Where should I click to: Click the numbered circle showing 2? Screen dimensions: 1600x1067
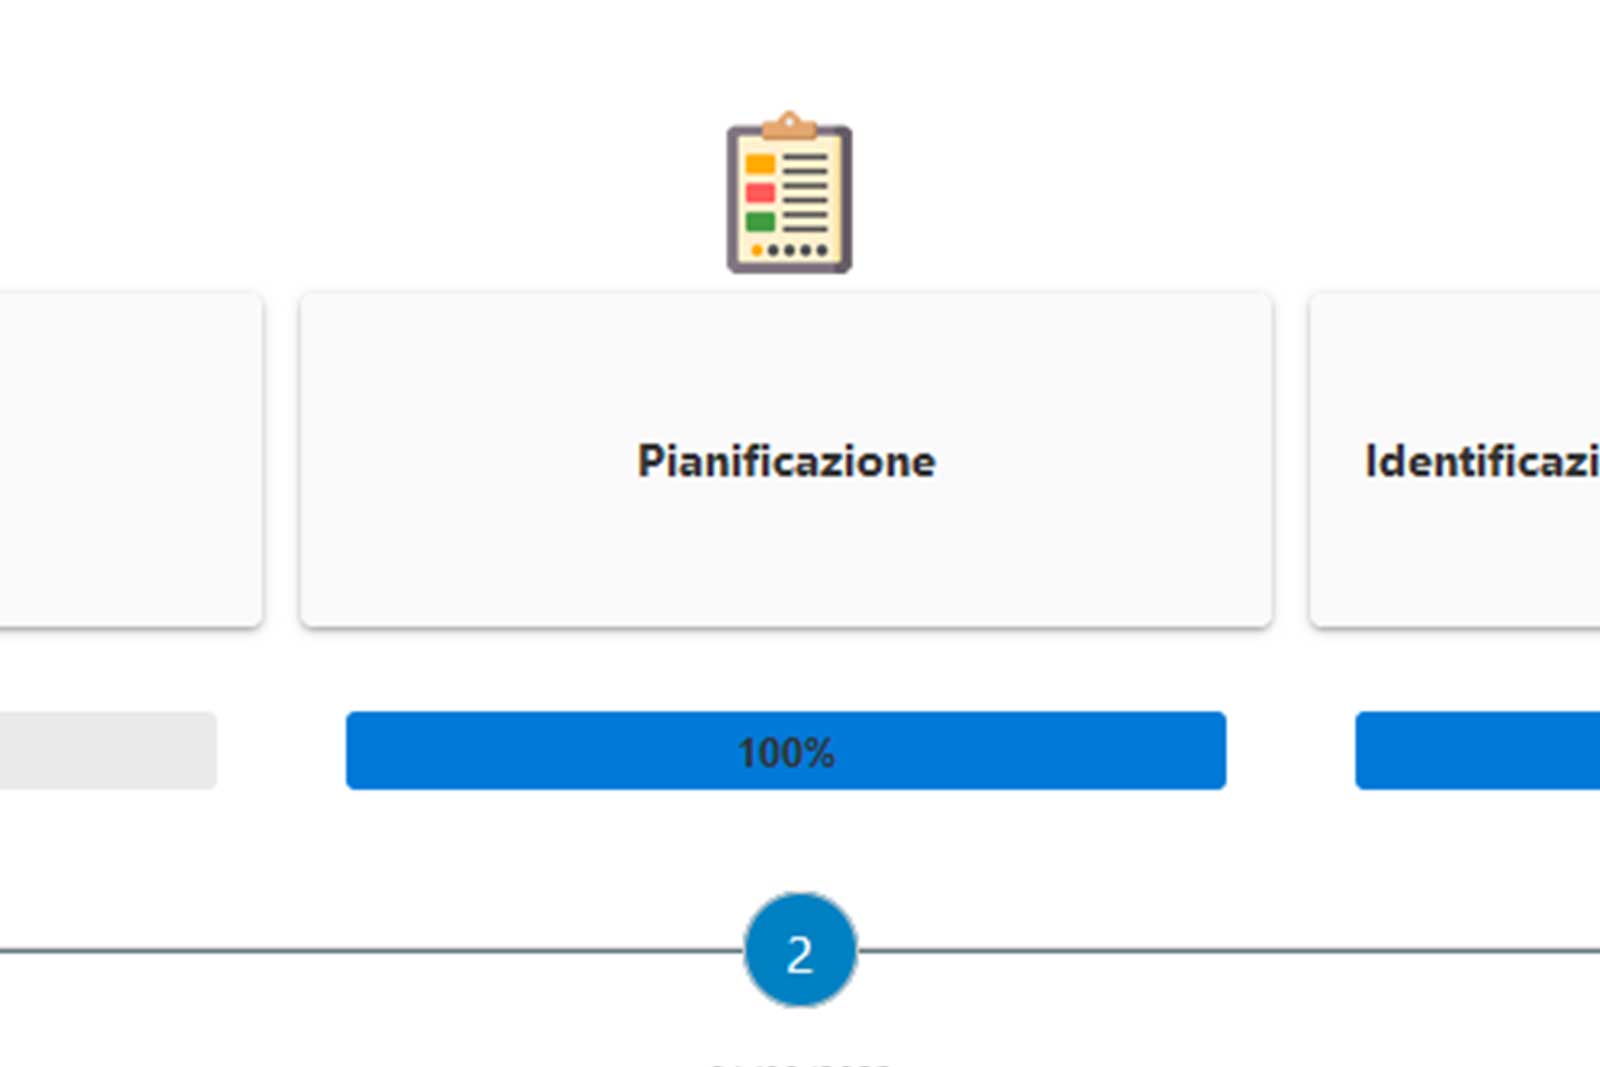click(x=798, y=952)
